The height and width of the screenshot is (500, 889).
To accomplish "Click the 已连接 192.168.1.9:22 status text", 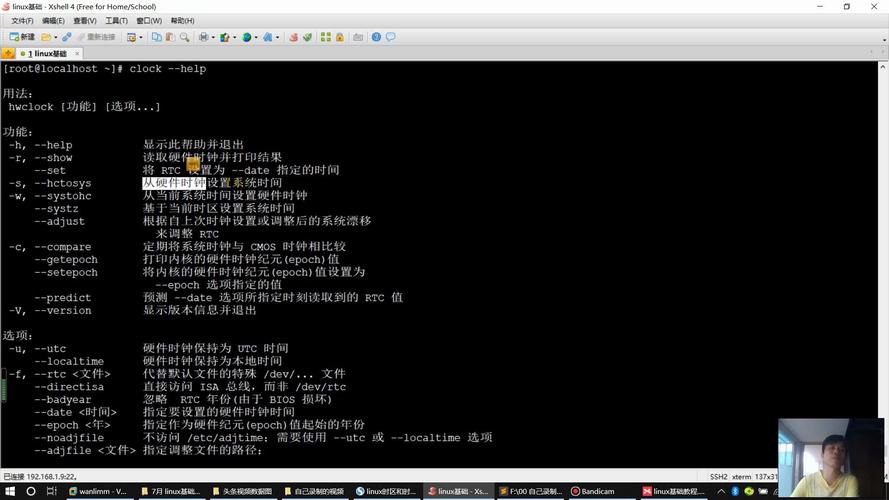I will 40,477.
